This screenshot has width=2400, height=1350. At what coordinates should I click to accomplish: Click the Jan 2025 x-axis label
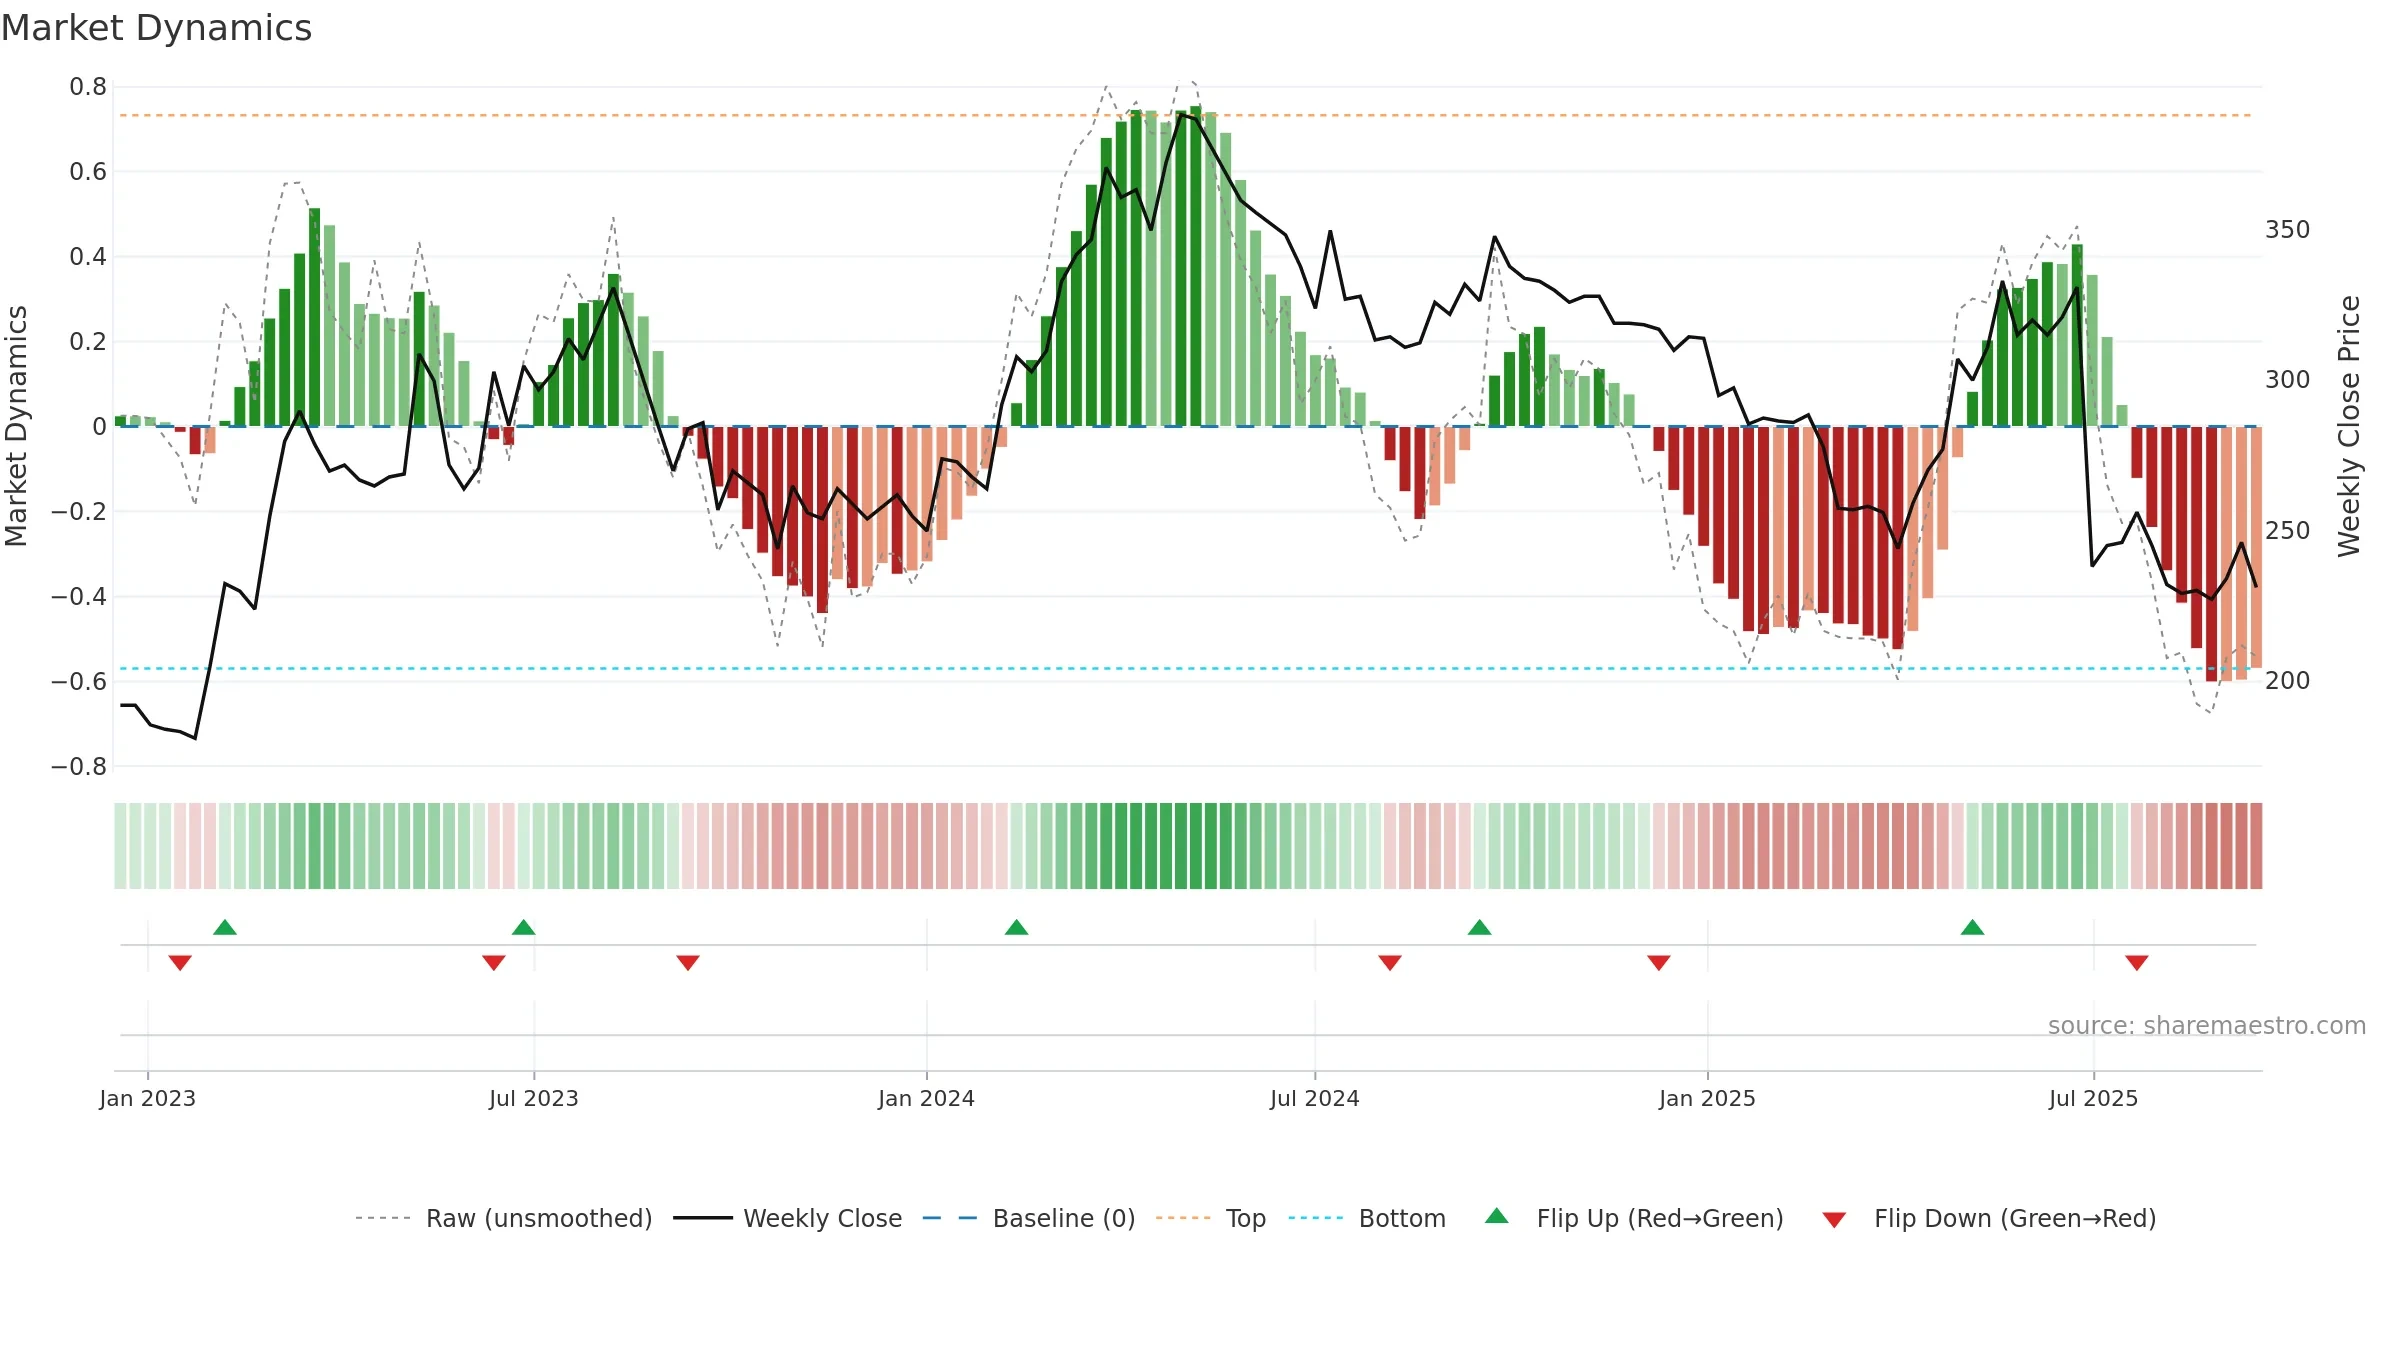pos(1708,1098)
